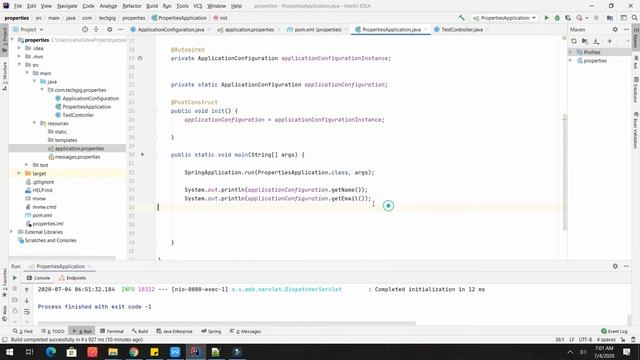Click the Windows Start button
Image resolution: width=640 pixels, height=360 pixels.
[x=9, y=351]
